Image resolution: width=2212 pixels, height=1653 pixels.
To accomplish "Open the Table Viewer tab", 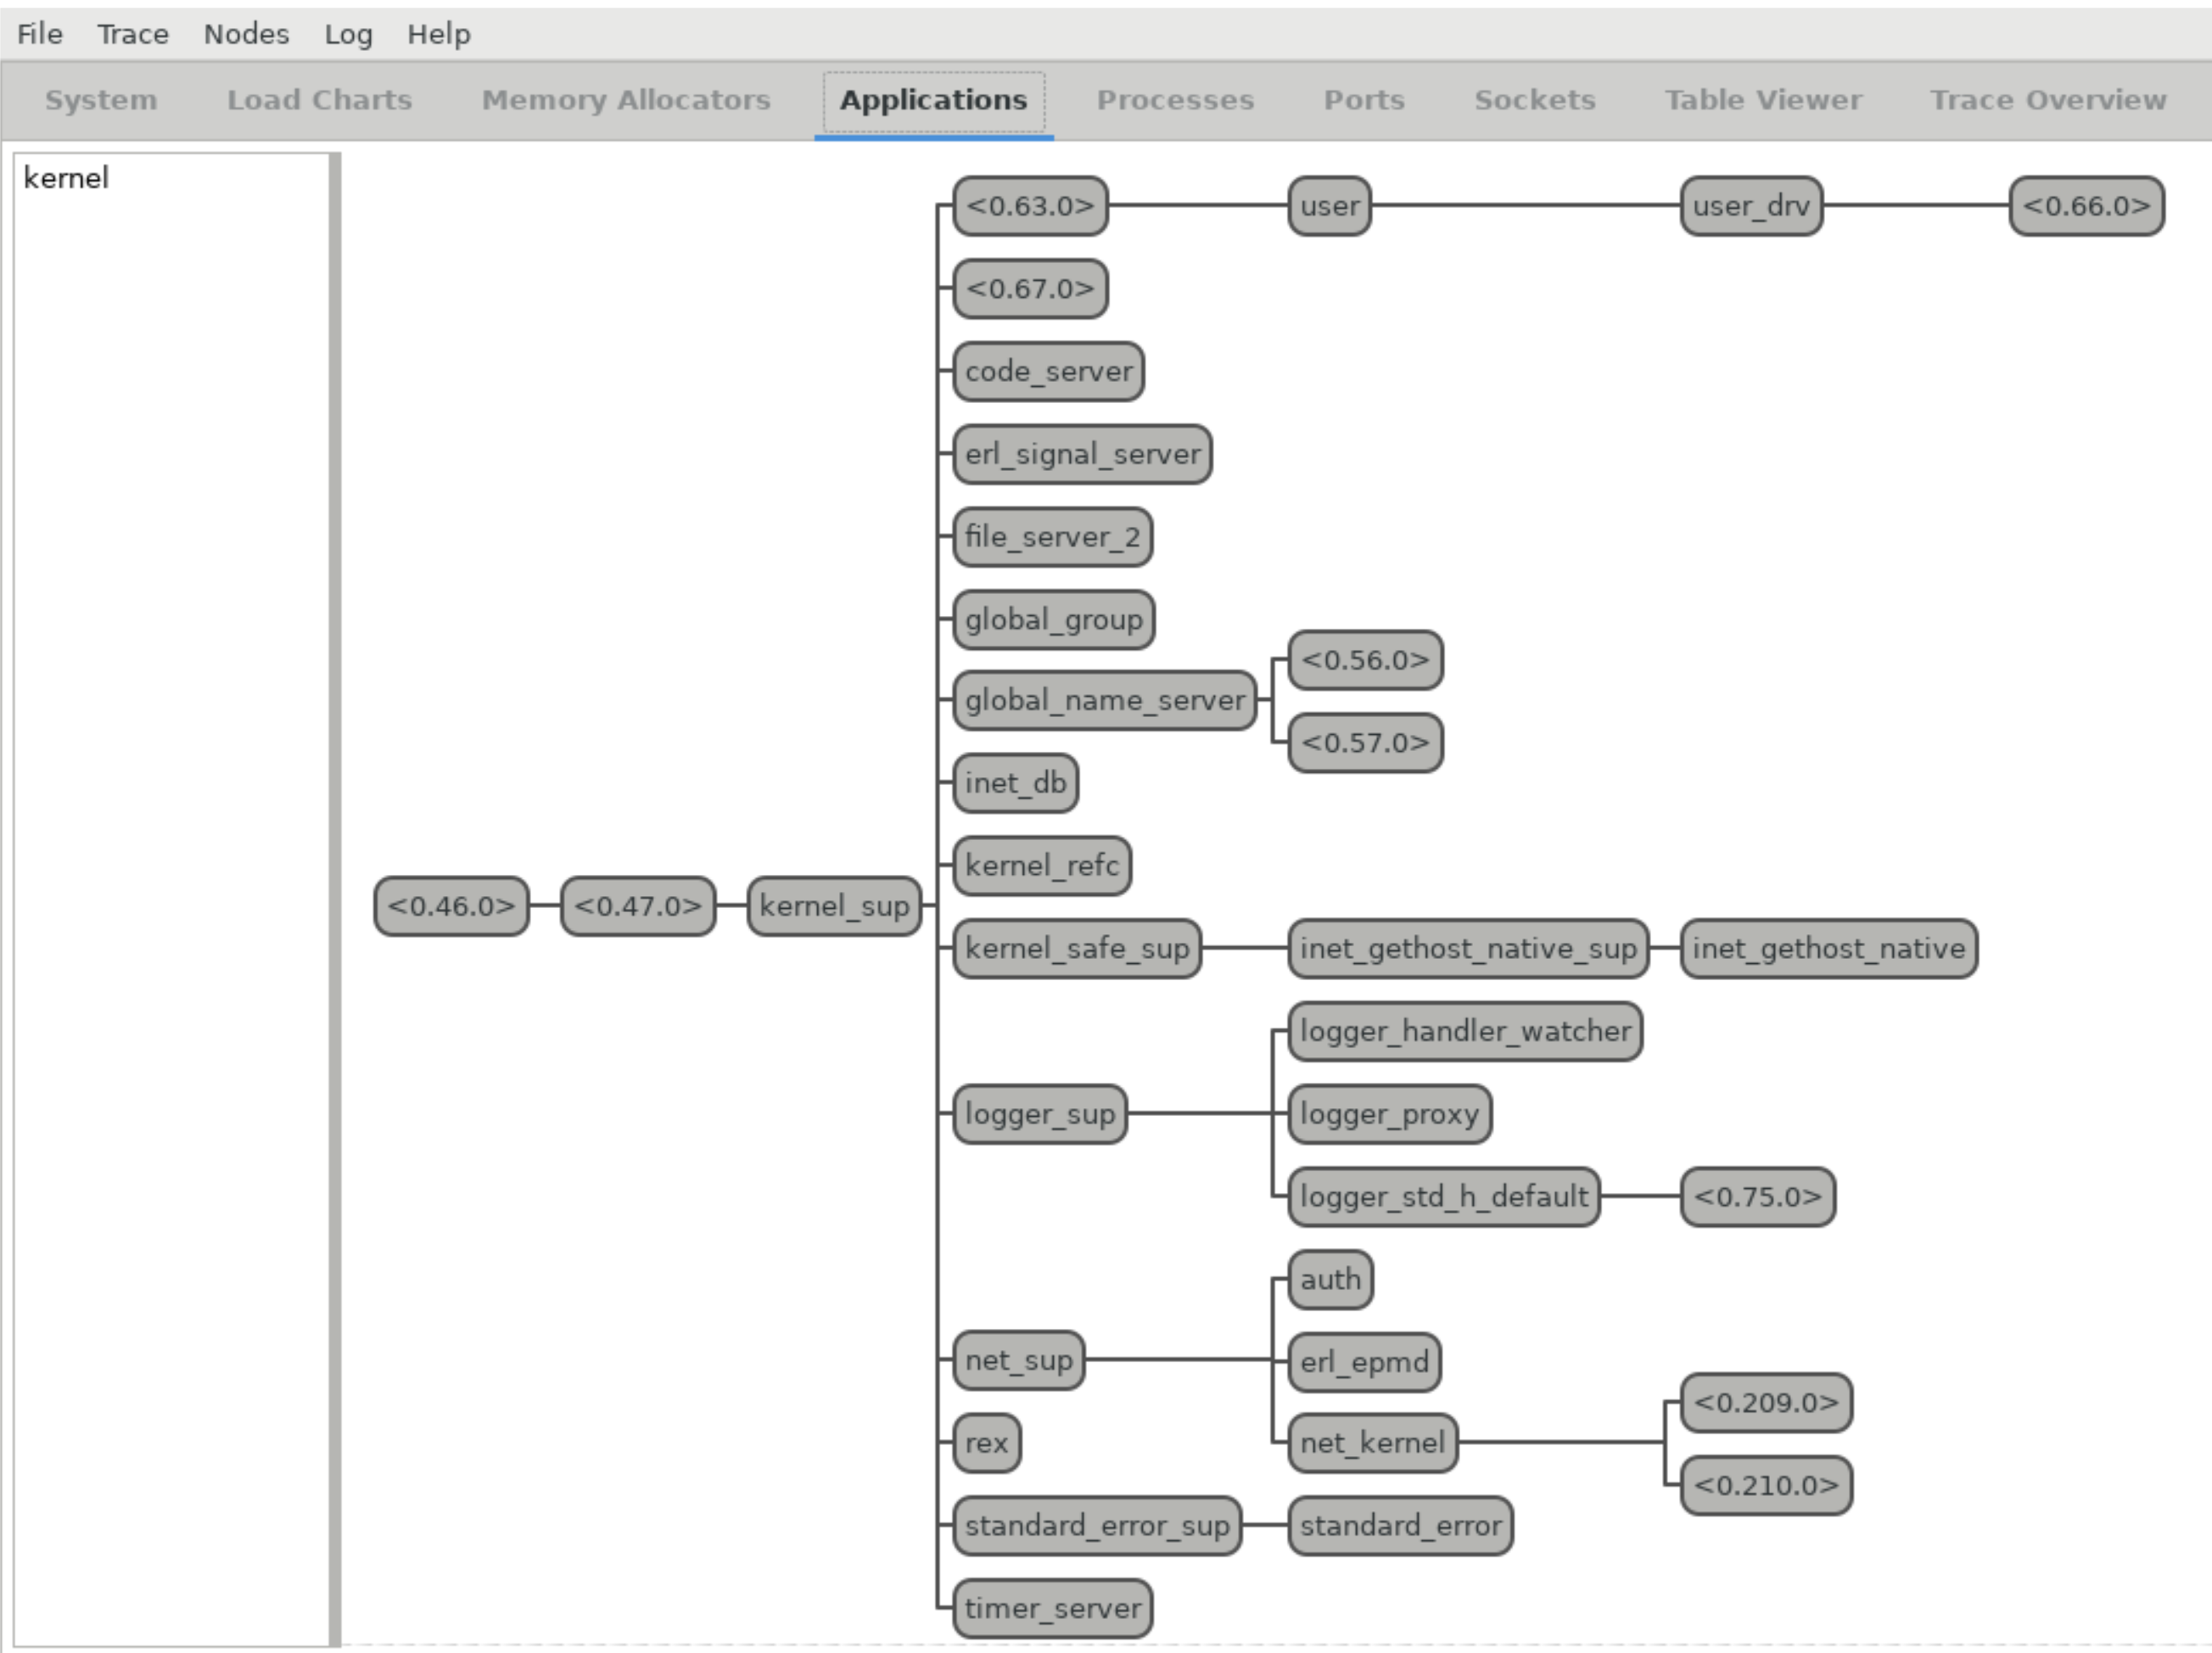I will pyautogui.click(x=1763, y=100).
